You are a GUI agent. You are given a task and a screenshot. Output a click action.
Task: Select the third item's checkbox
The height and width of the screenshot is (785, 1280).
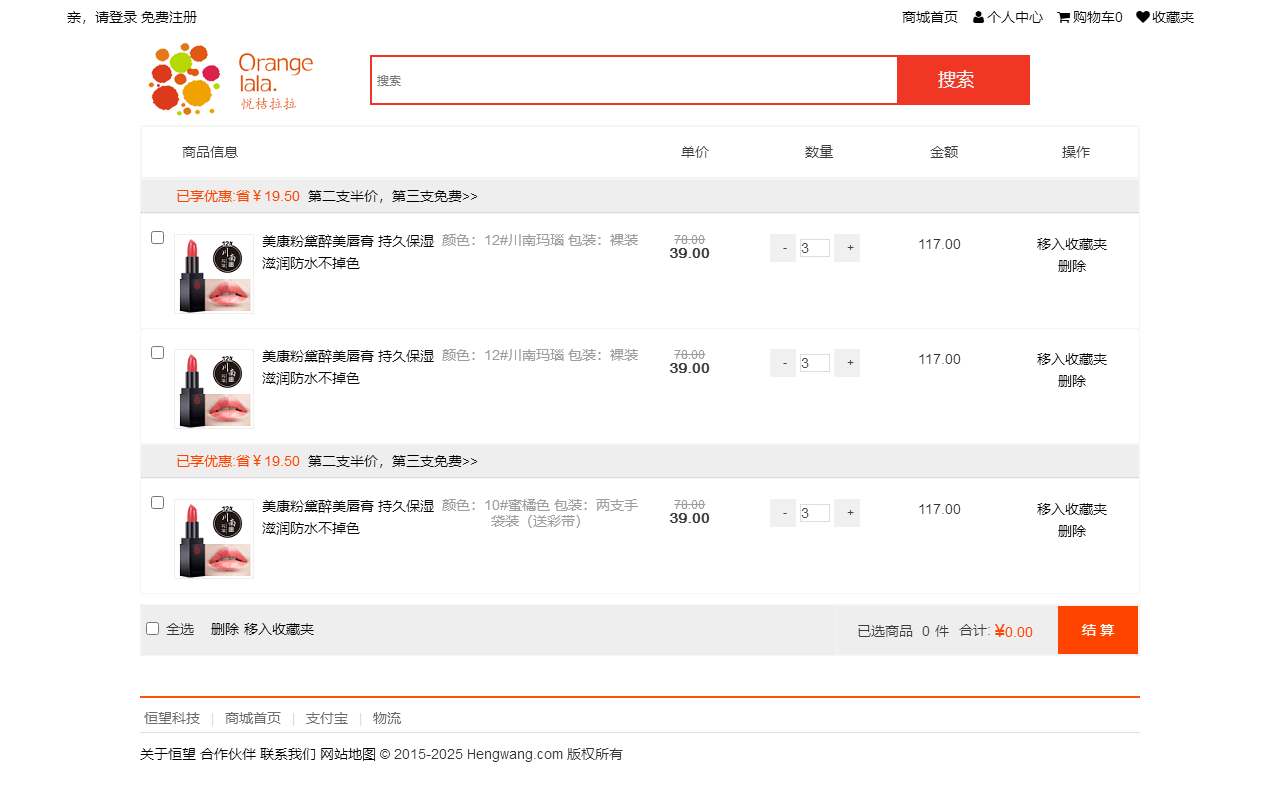(x=157, y=503)
